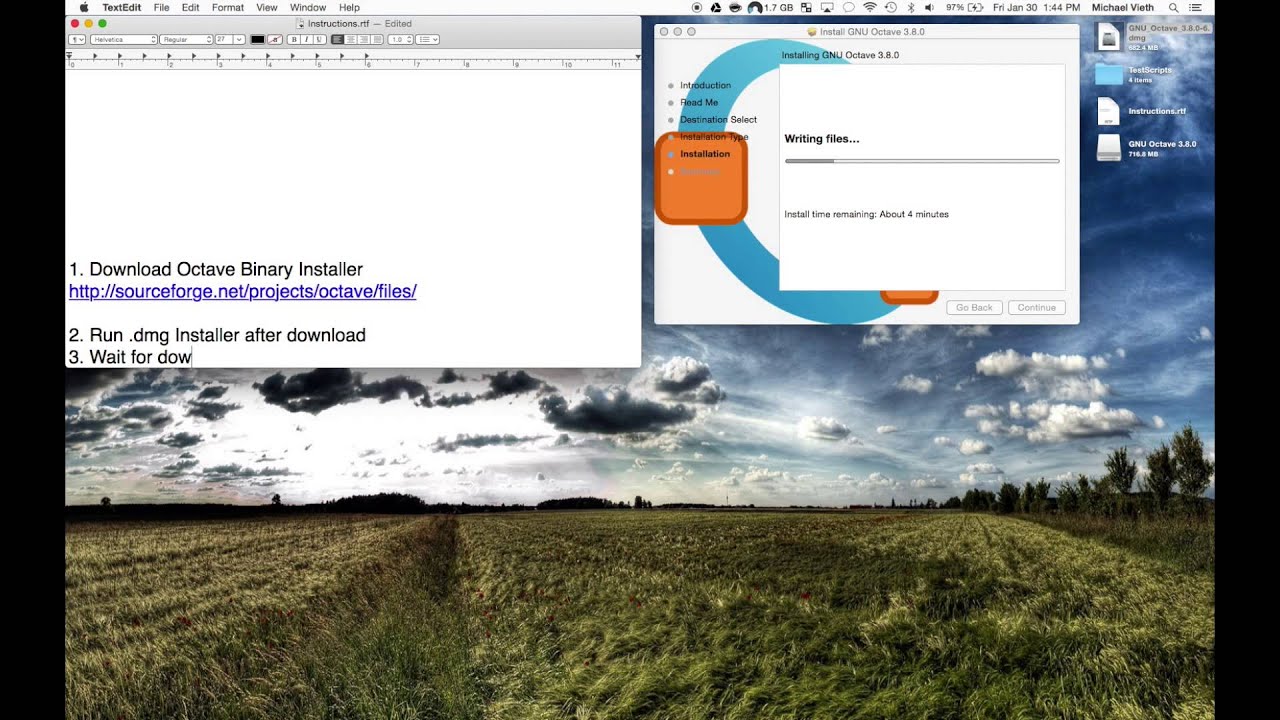This screenshot has height=720, width=1280.
Task: Open the Edit menu
Action: click(x=190, y=7)
